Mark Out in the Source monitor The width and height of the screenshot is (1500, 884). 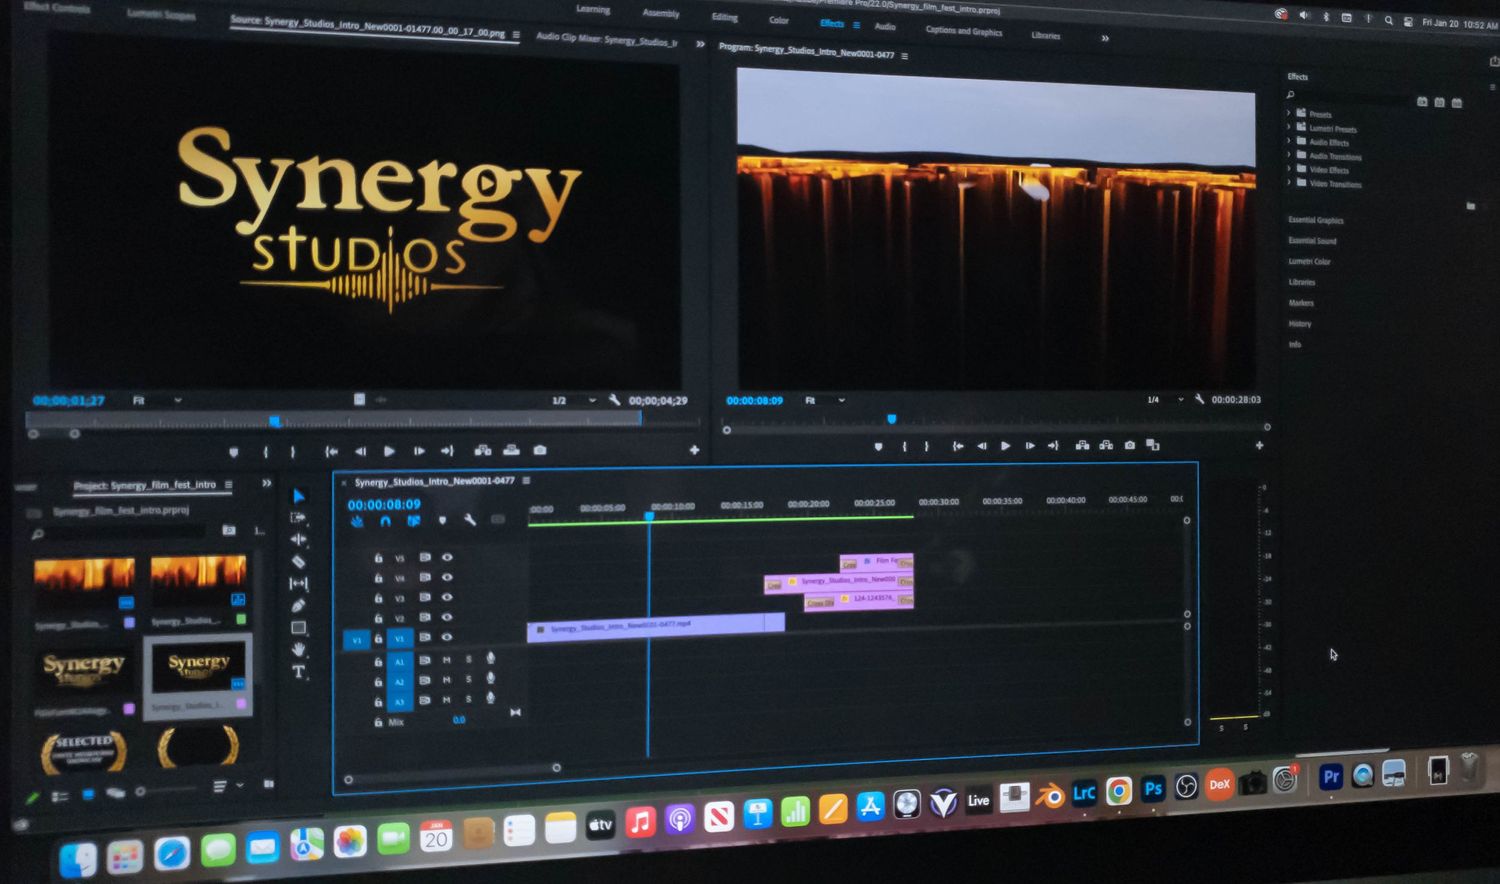[293, 452]
